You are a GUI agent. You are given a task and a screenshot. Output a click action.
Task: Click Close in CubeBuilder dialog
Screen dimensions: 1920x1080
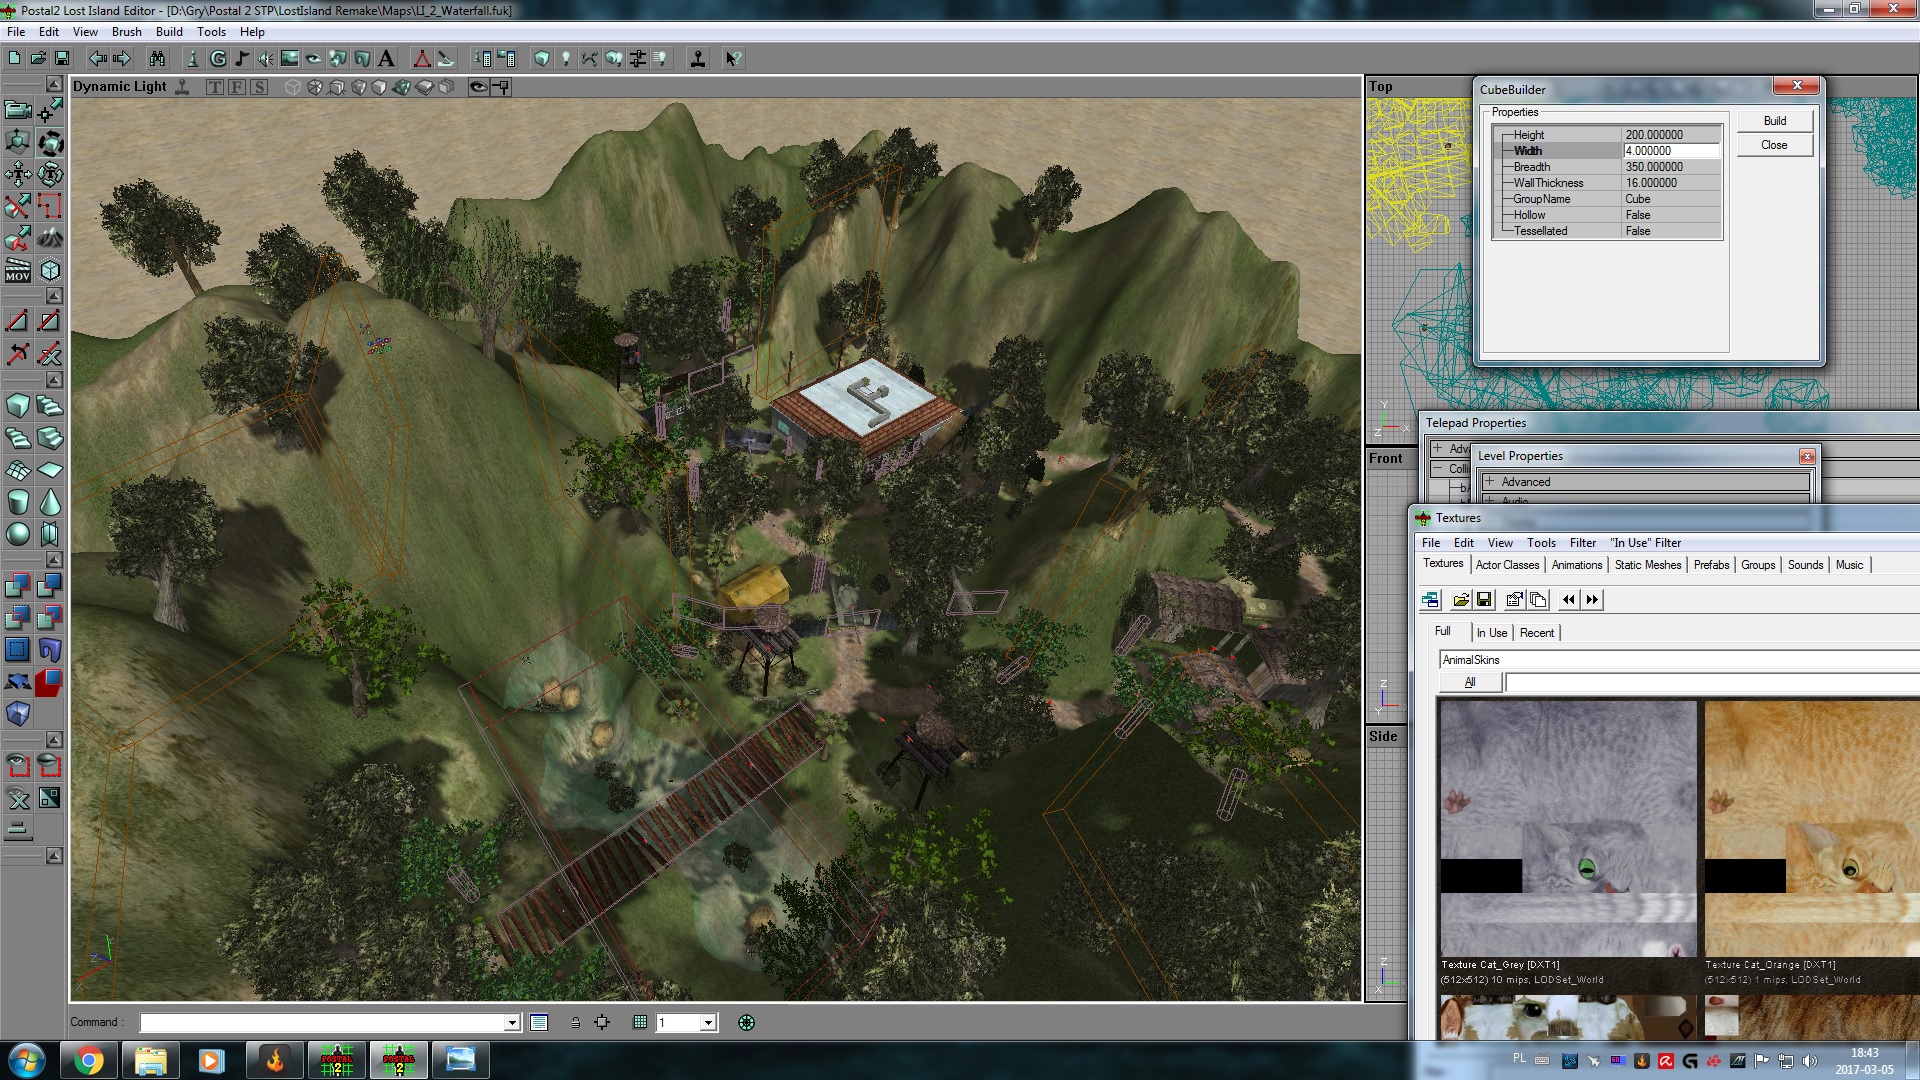pos(1774,145)
